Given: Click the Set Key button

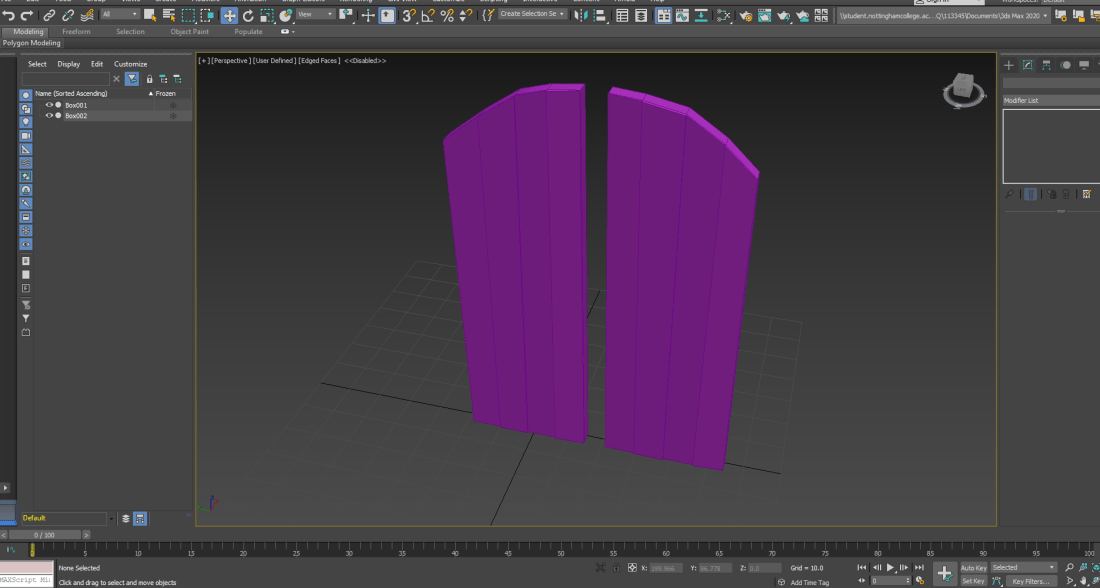Looking at the screenshot, I should coord(973,581).
